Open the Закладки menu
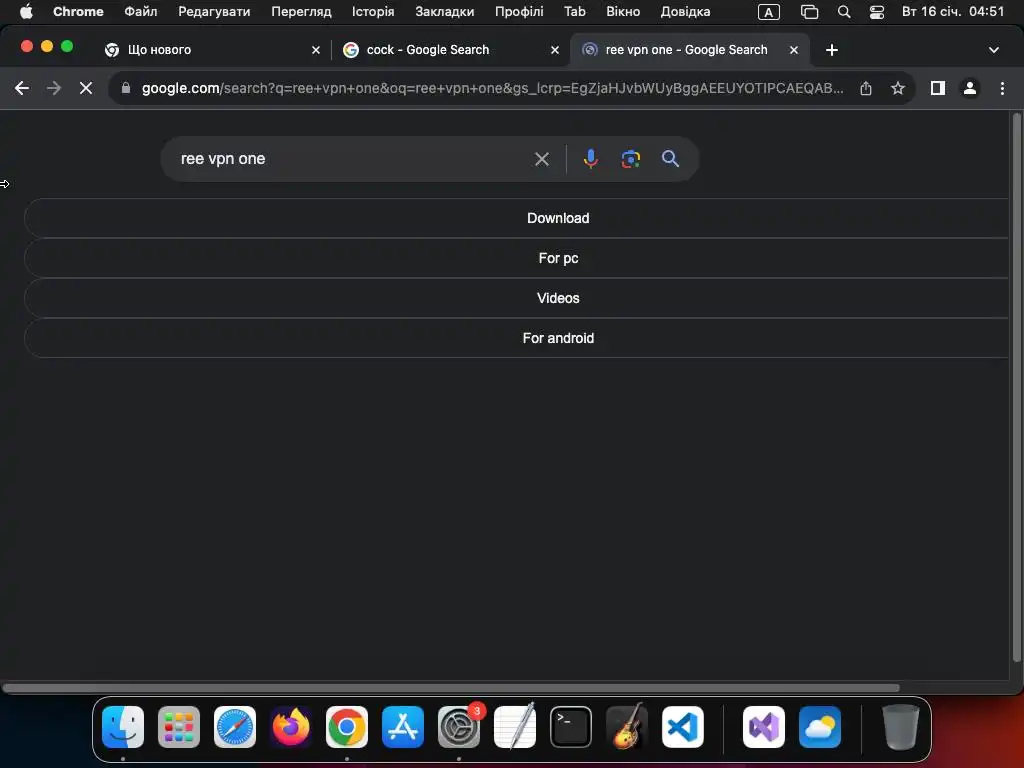Screen dimensions: 1024x768 click(445, 12)
